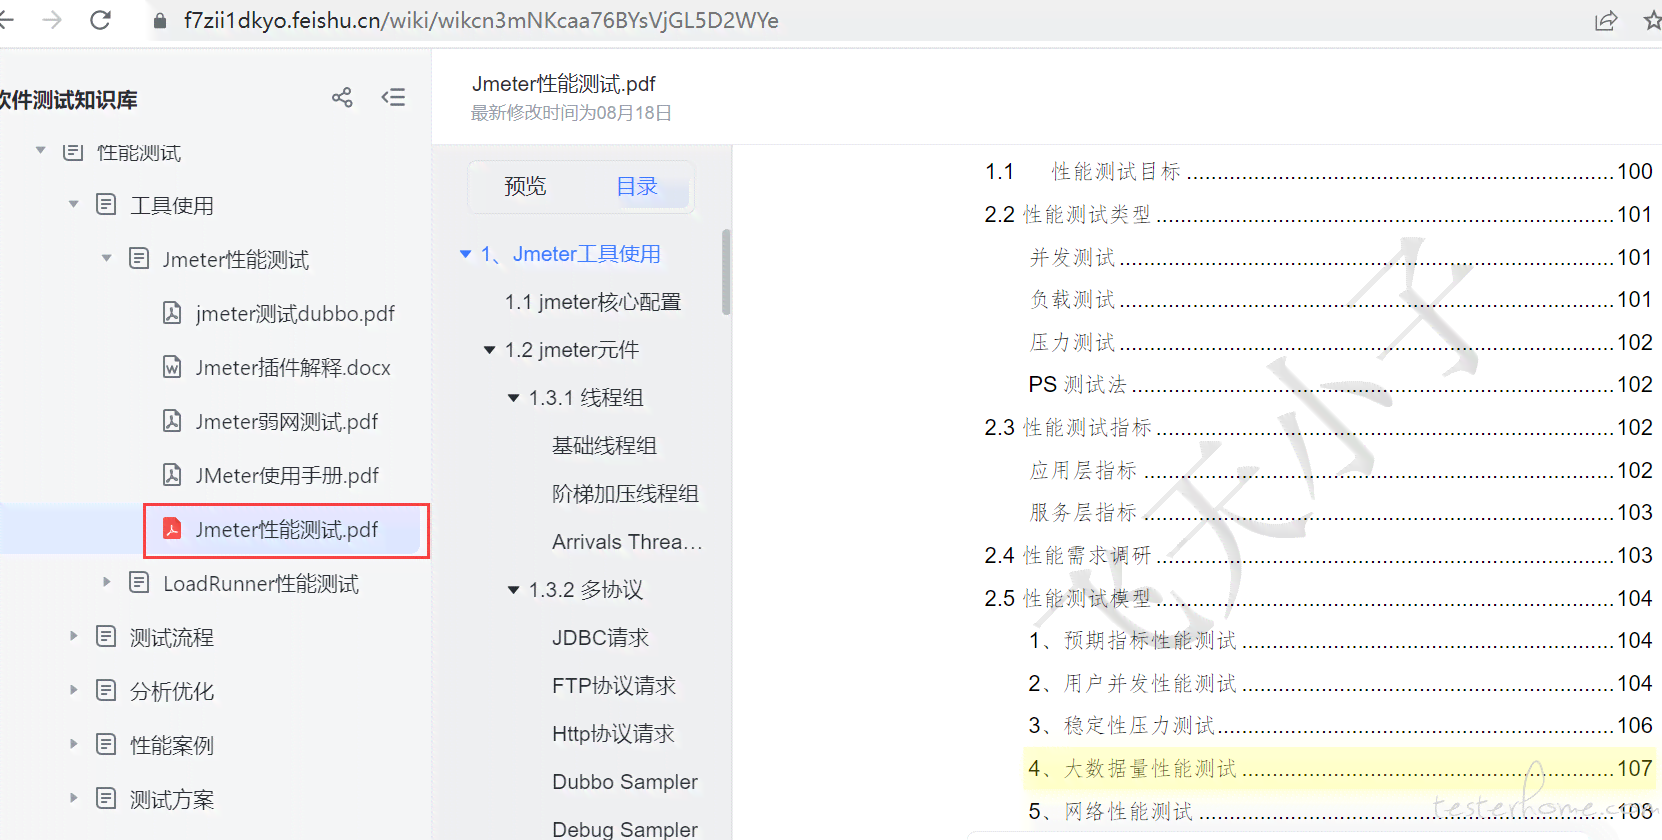Click the browser forward arrow

(52, 20)
